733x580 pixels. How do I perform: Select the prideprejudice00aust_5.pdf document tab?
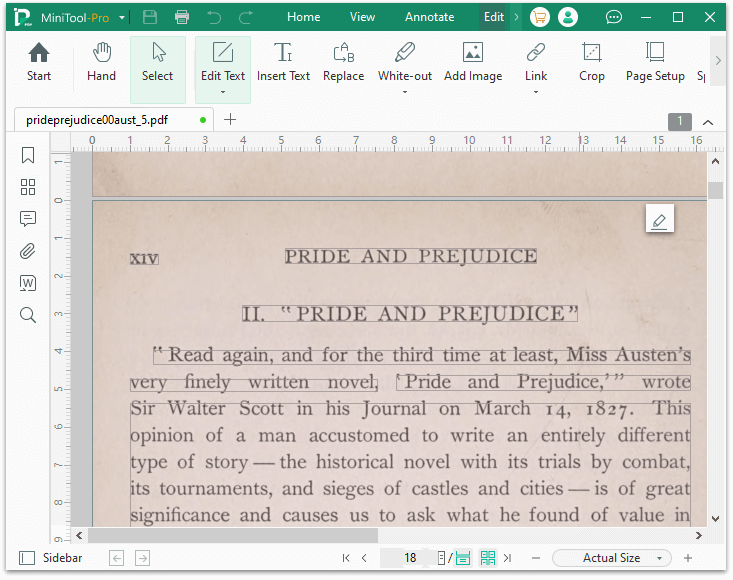[114, 120]
